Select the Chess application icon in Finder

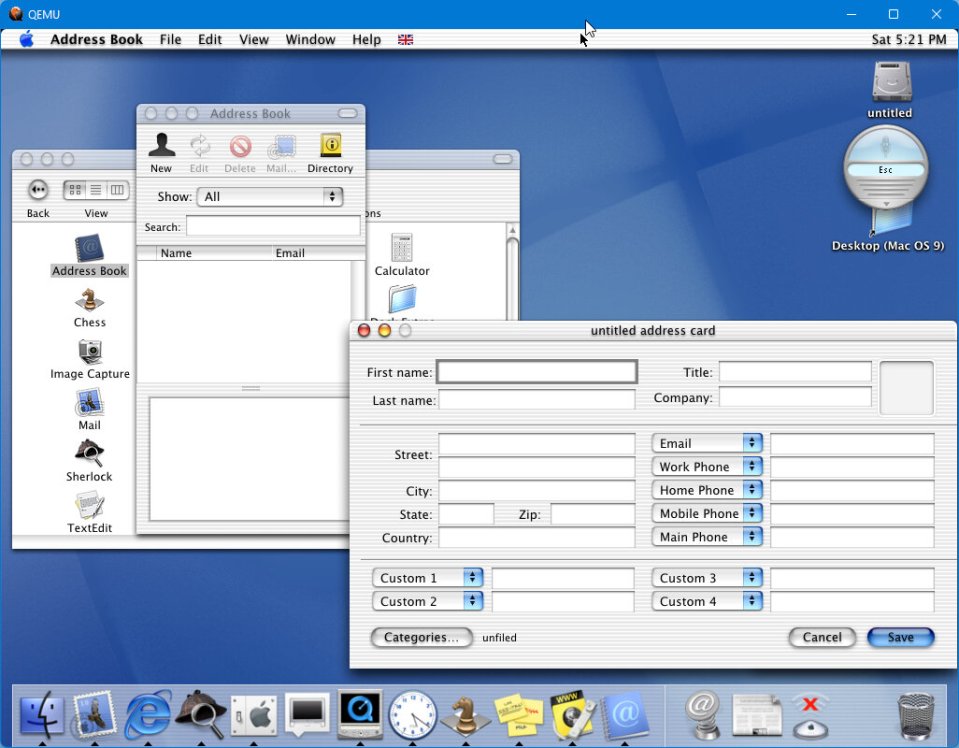point(89,301)
